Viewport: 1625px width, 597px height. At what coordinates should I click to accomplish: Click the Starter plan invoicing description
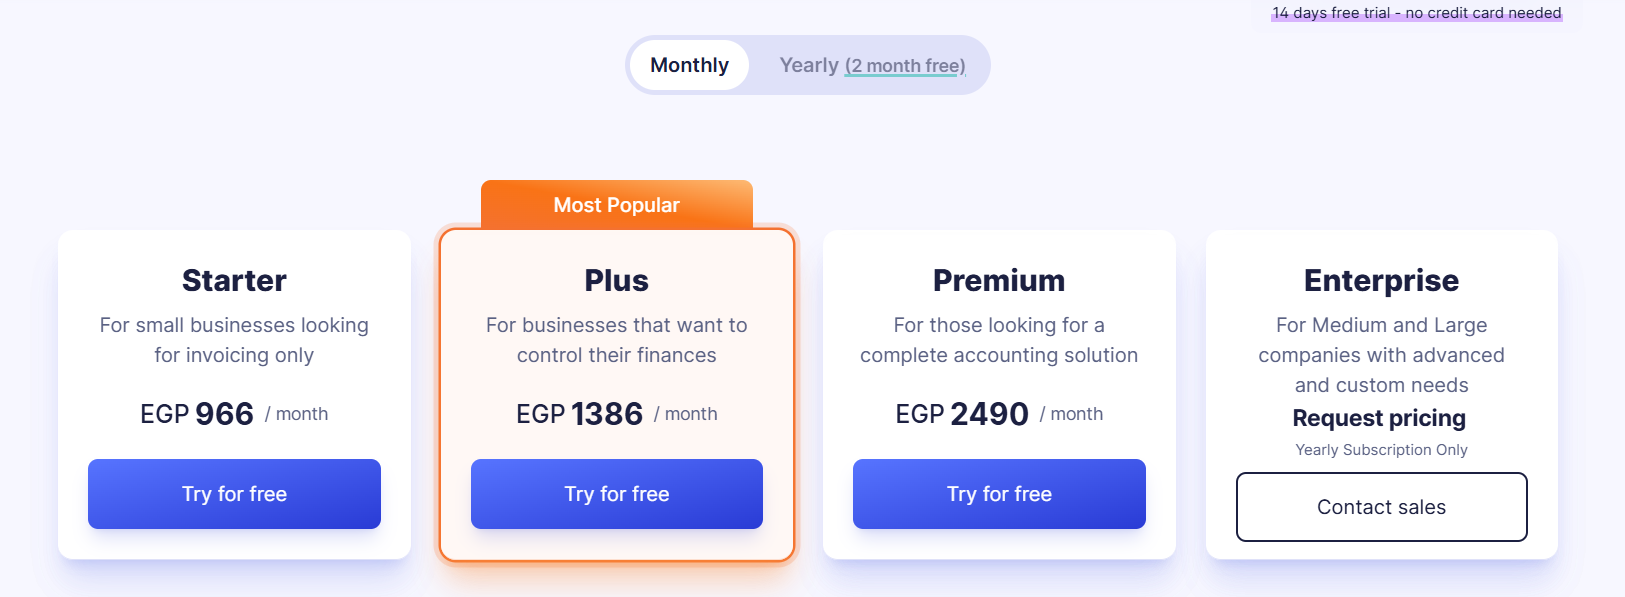pos(234,340)
